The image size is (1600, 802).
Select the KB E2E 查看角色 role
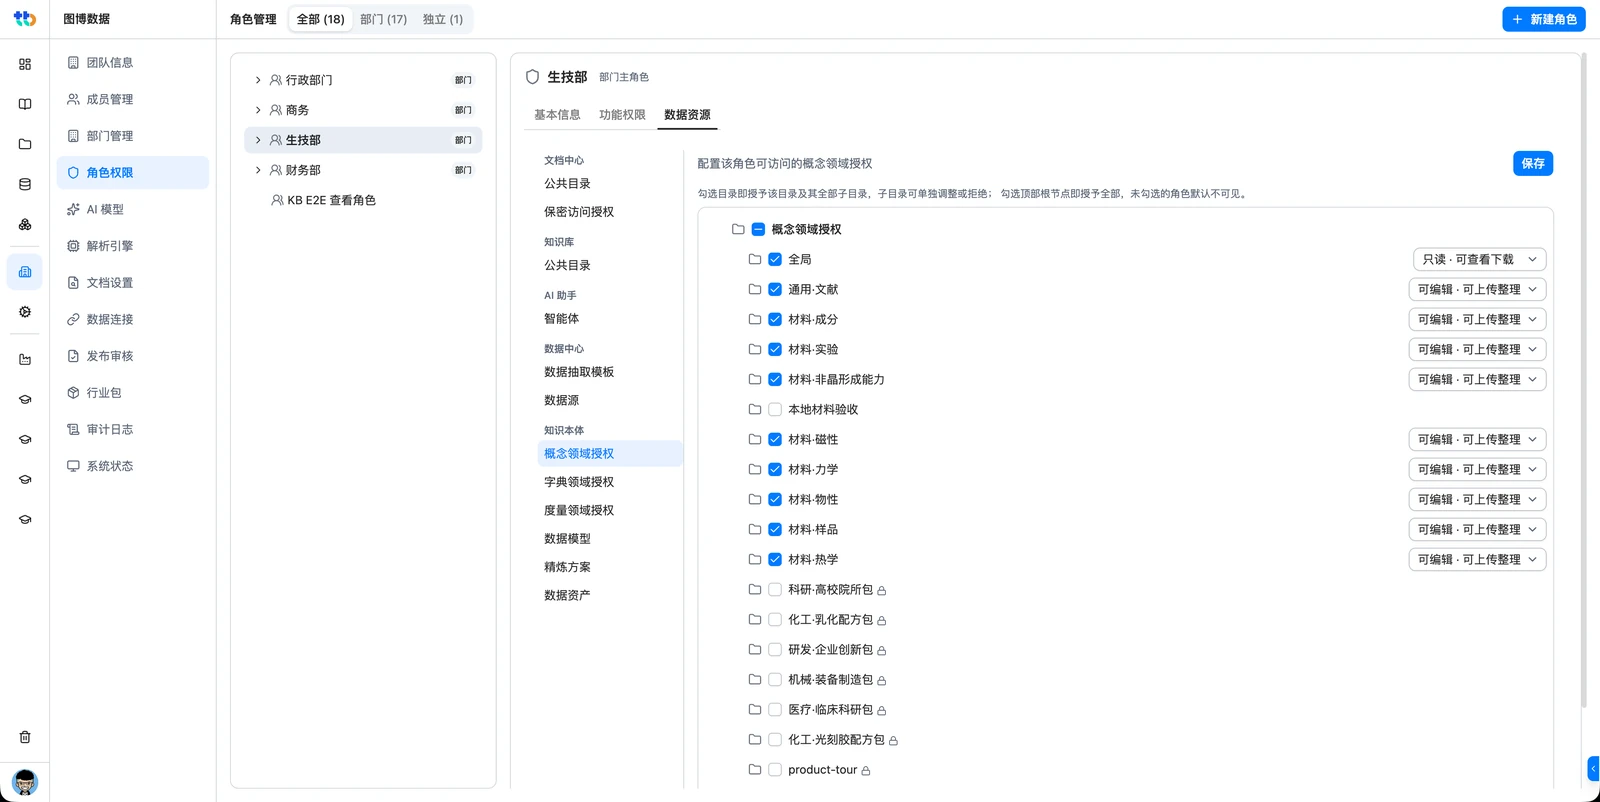(363, 200)
